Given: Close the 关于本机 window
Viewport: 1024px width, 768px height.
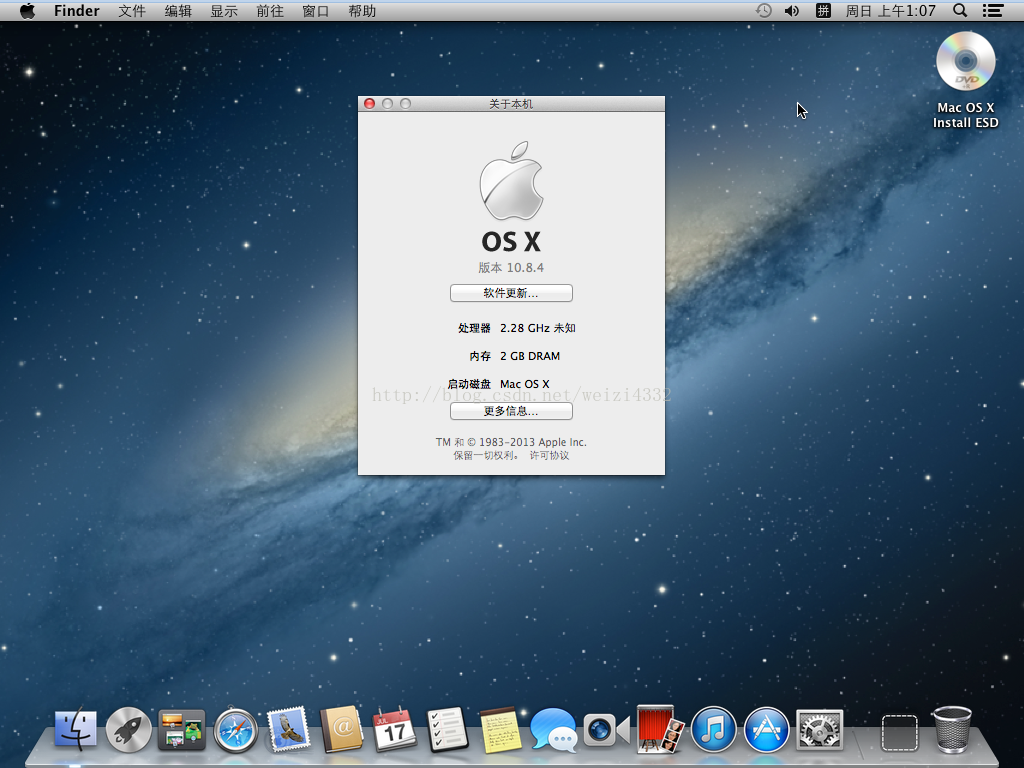Looking at the screenshot, I should (370, 104).
